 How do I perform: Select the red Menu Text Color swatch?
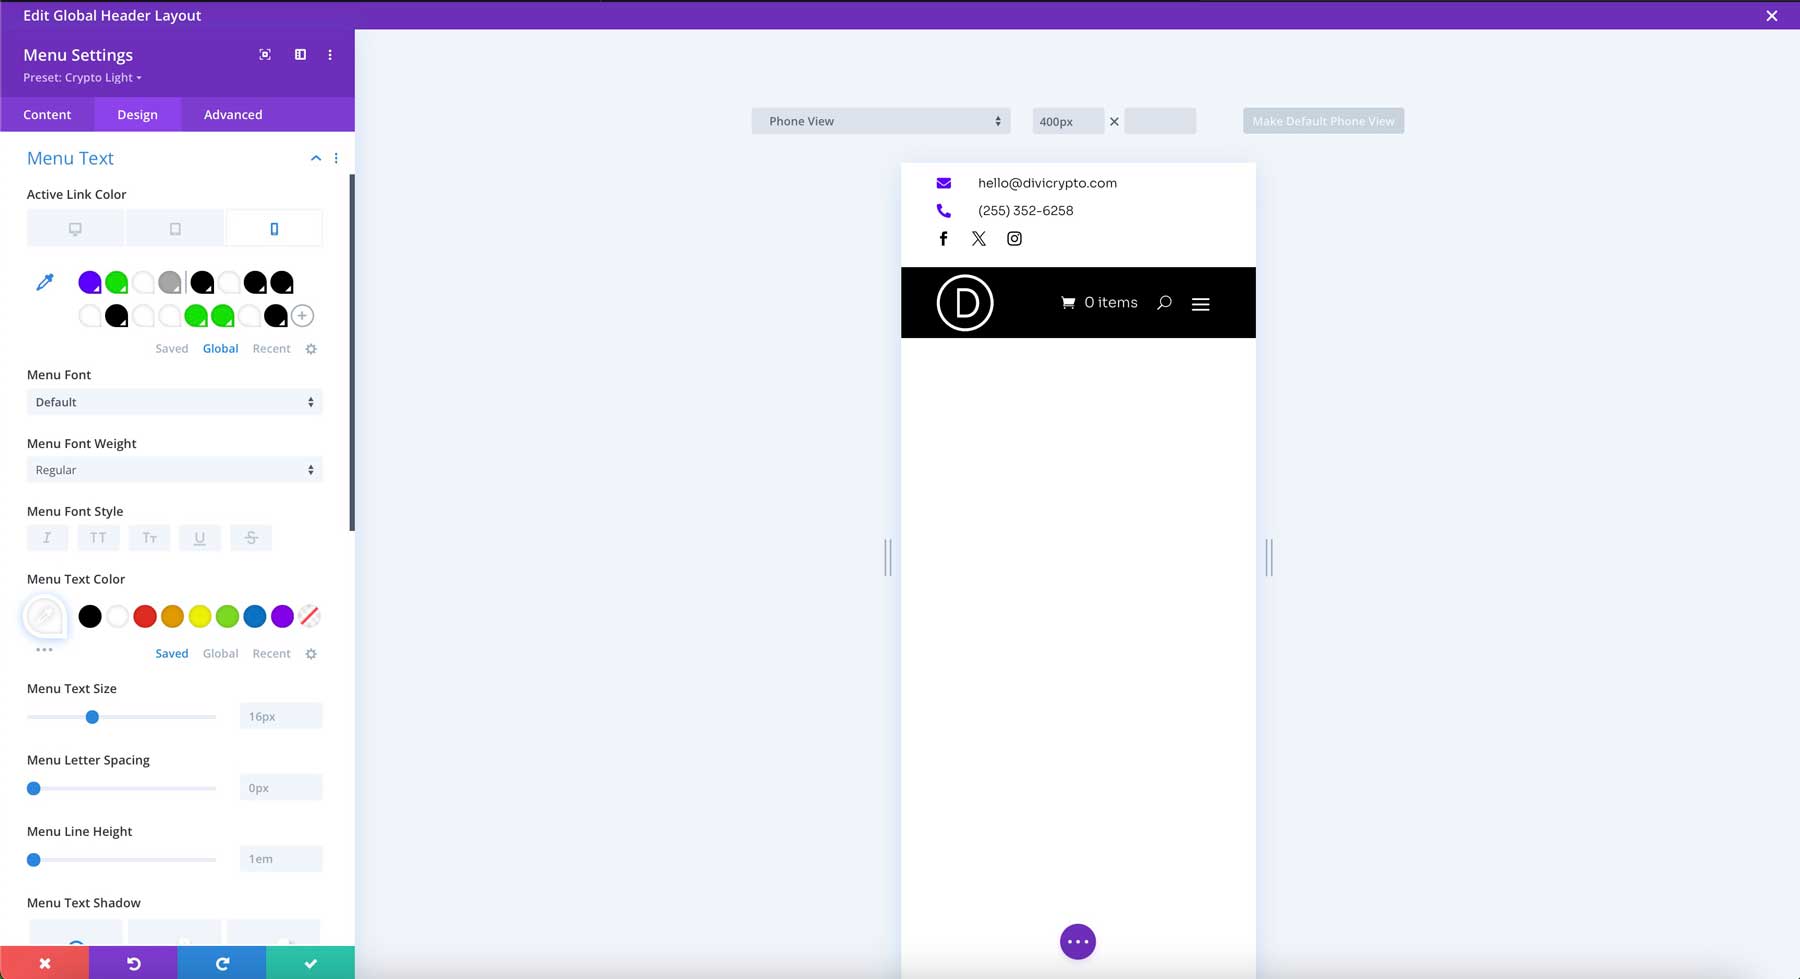(144, 616)
